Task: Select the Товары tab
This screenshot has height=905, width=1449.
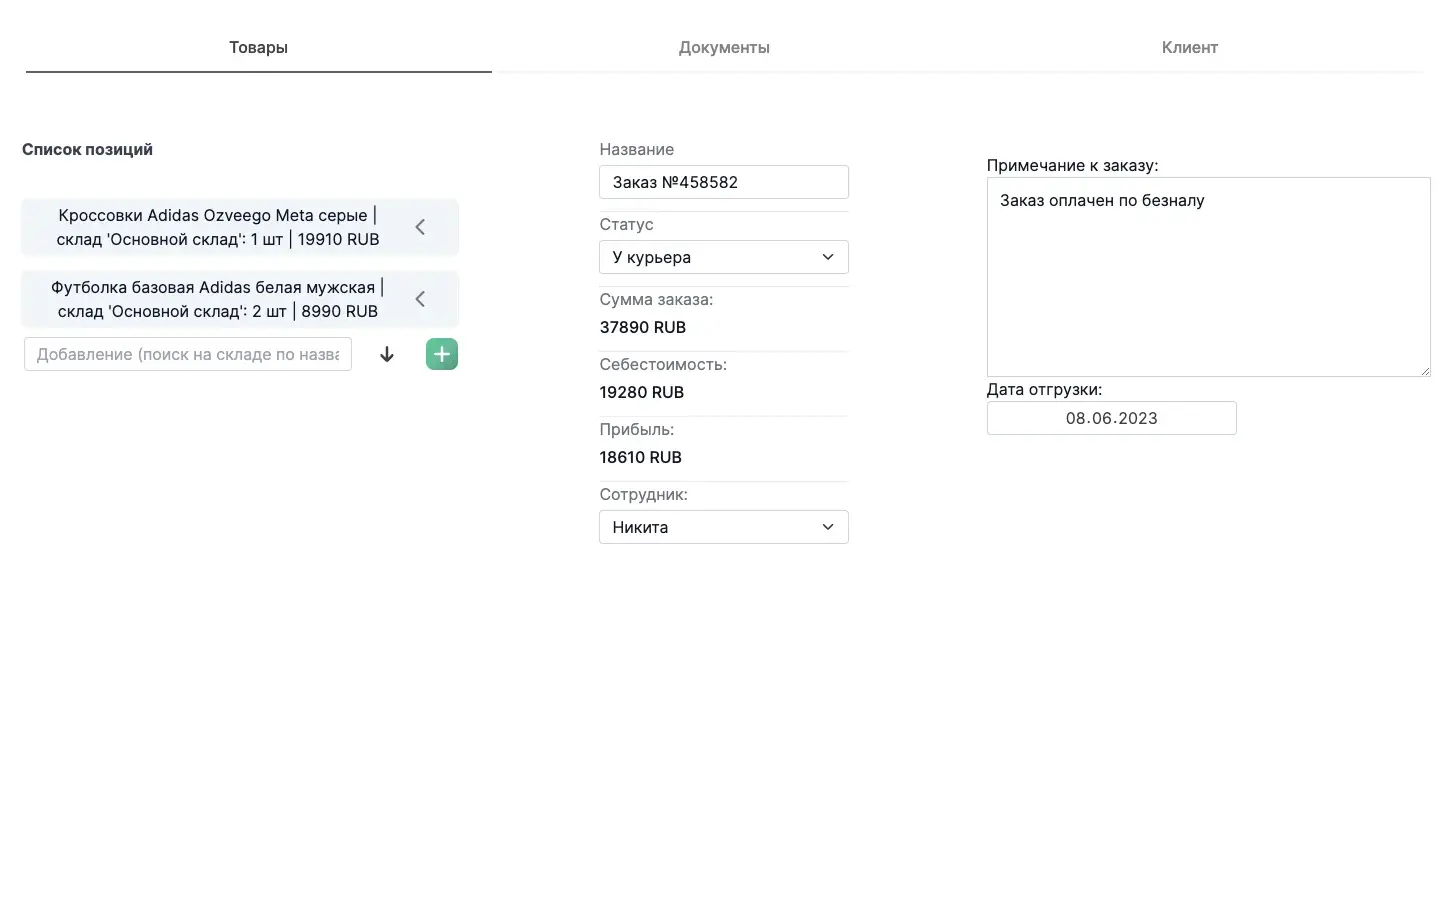Action: [258, 47]
